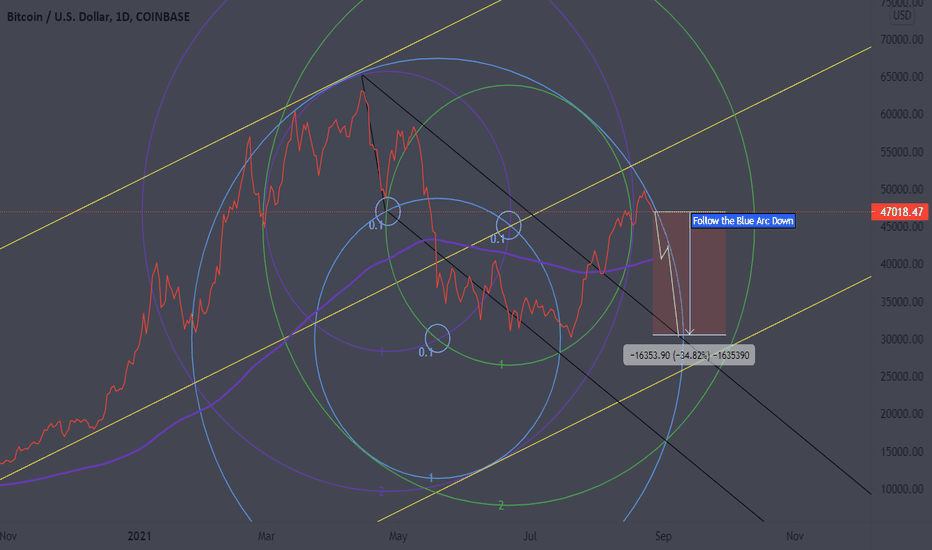This screenshot has height=550, width=932.
Task: Click the current price tag 47018.47
Action: click(x=900, y=212)
